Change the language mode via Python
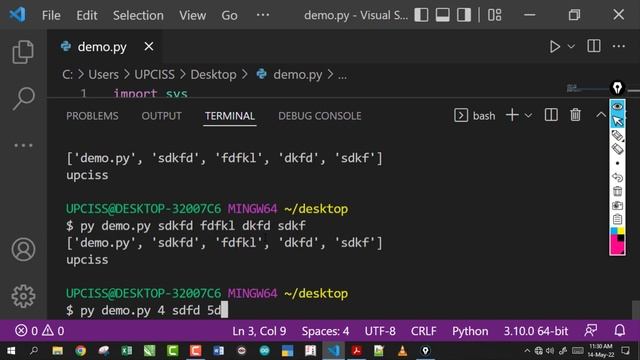Viewport: 640px width, 360px height. point(470,331)
